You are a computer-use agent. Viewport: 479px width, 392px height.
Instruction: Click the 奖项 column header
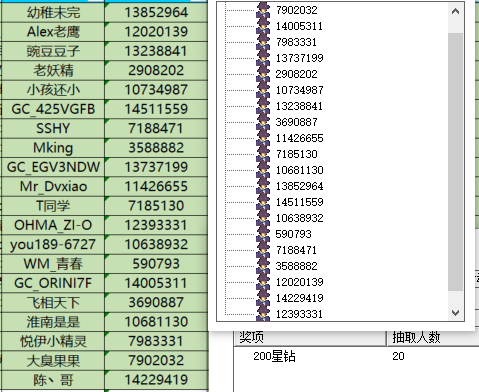coord(310,338)
